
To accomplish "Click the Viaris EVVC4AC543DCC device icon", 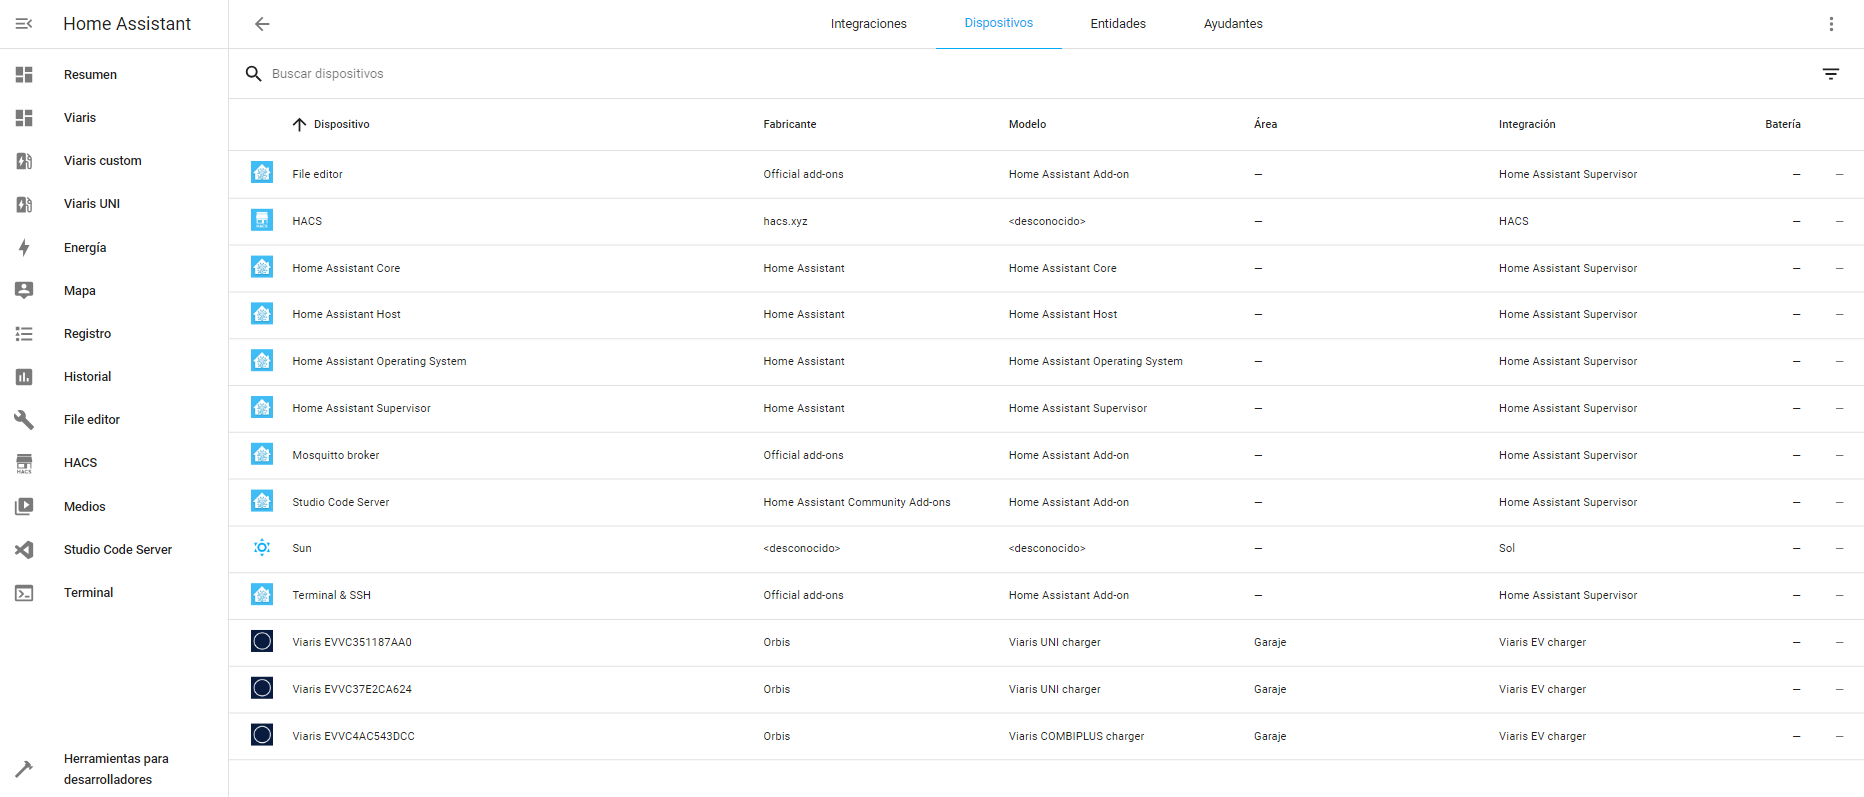I will click(x=262, y=735).
